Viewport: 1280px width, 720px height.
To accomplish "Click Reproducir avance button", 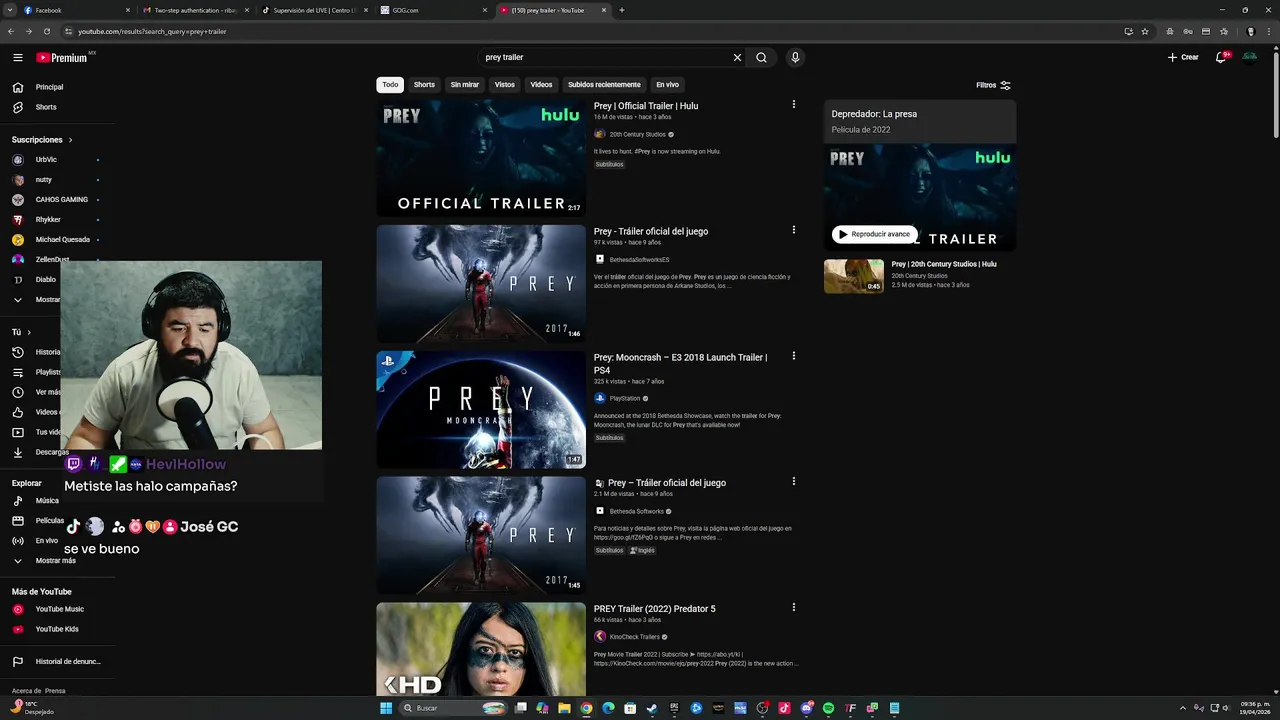I will (x=874, y=234).
